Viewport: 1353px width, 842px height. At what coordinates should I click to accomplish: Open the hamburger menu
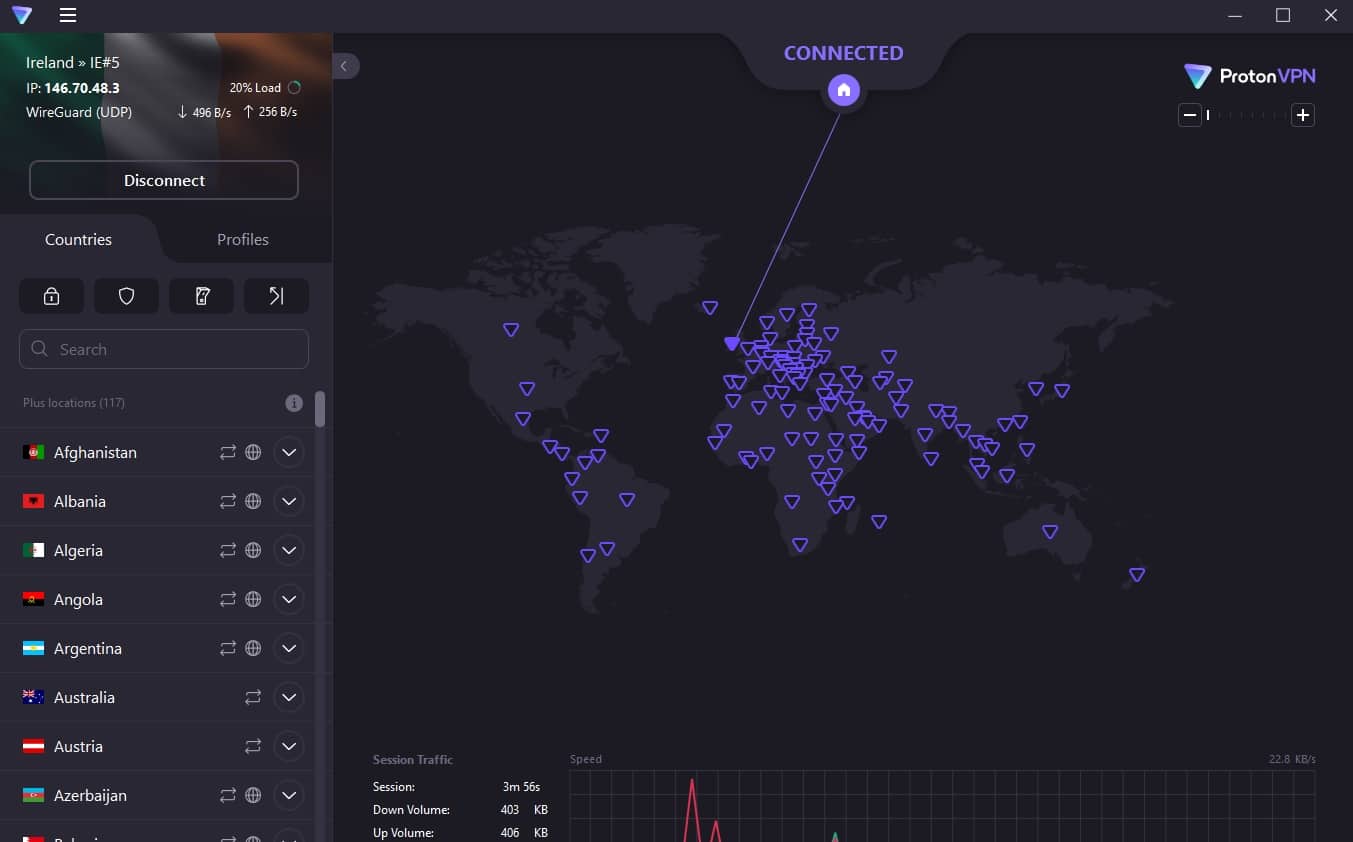pyautogui.click(x=68, y=15)
